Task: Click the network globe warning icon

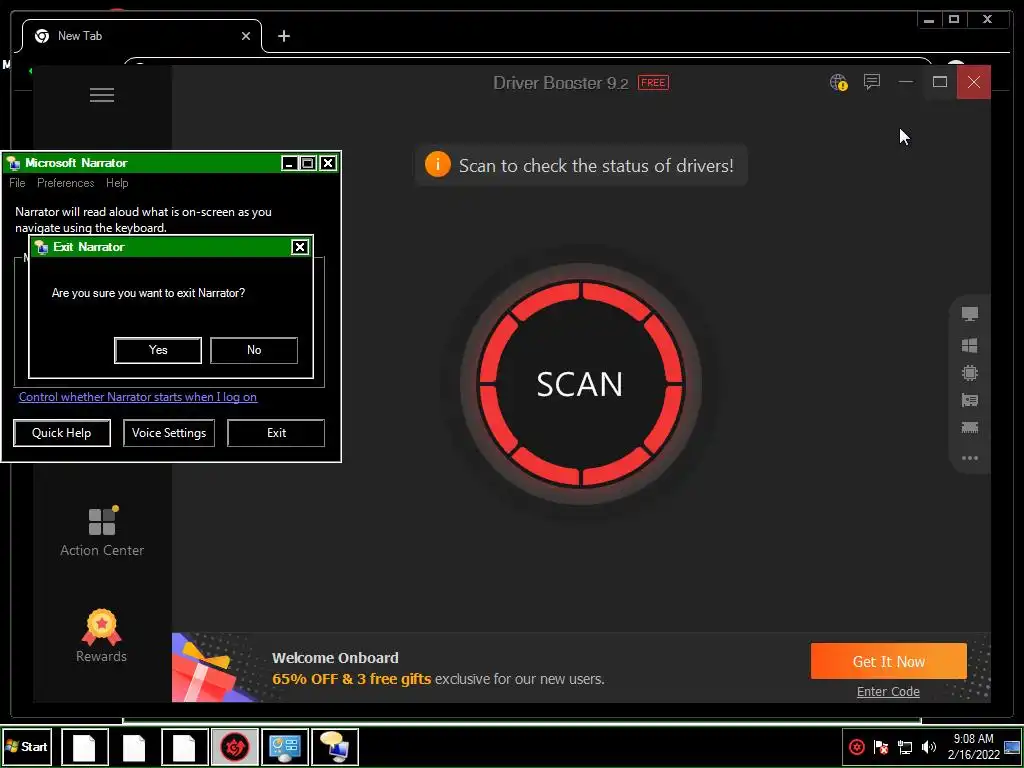Action: tap(839, 82)
